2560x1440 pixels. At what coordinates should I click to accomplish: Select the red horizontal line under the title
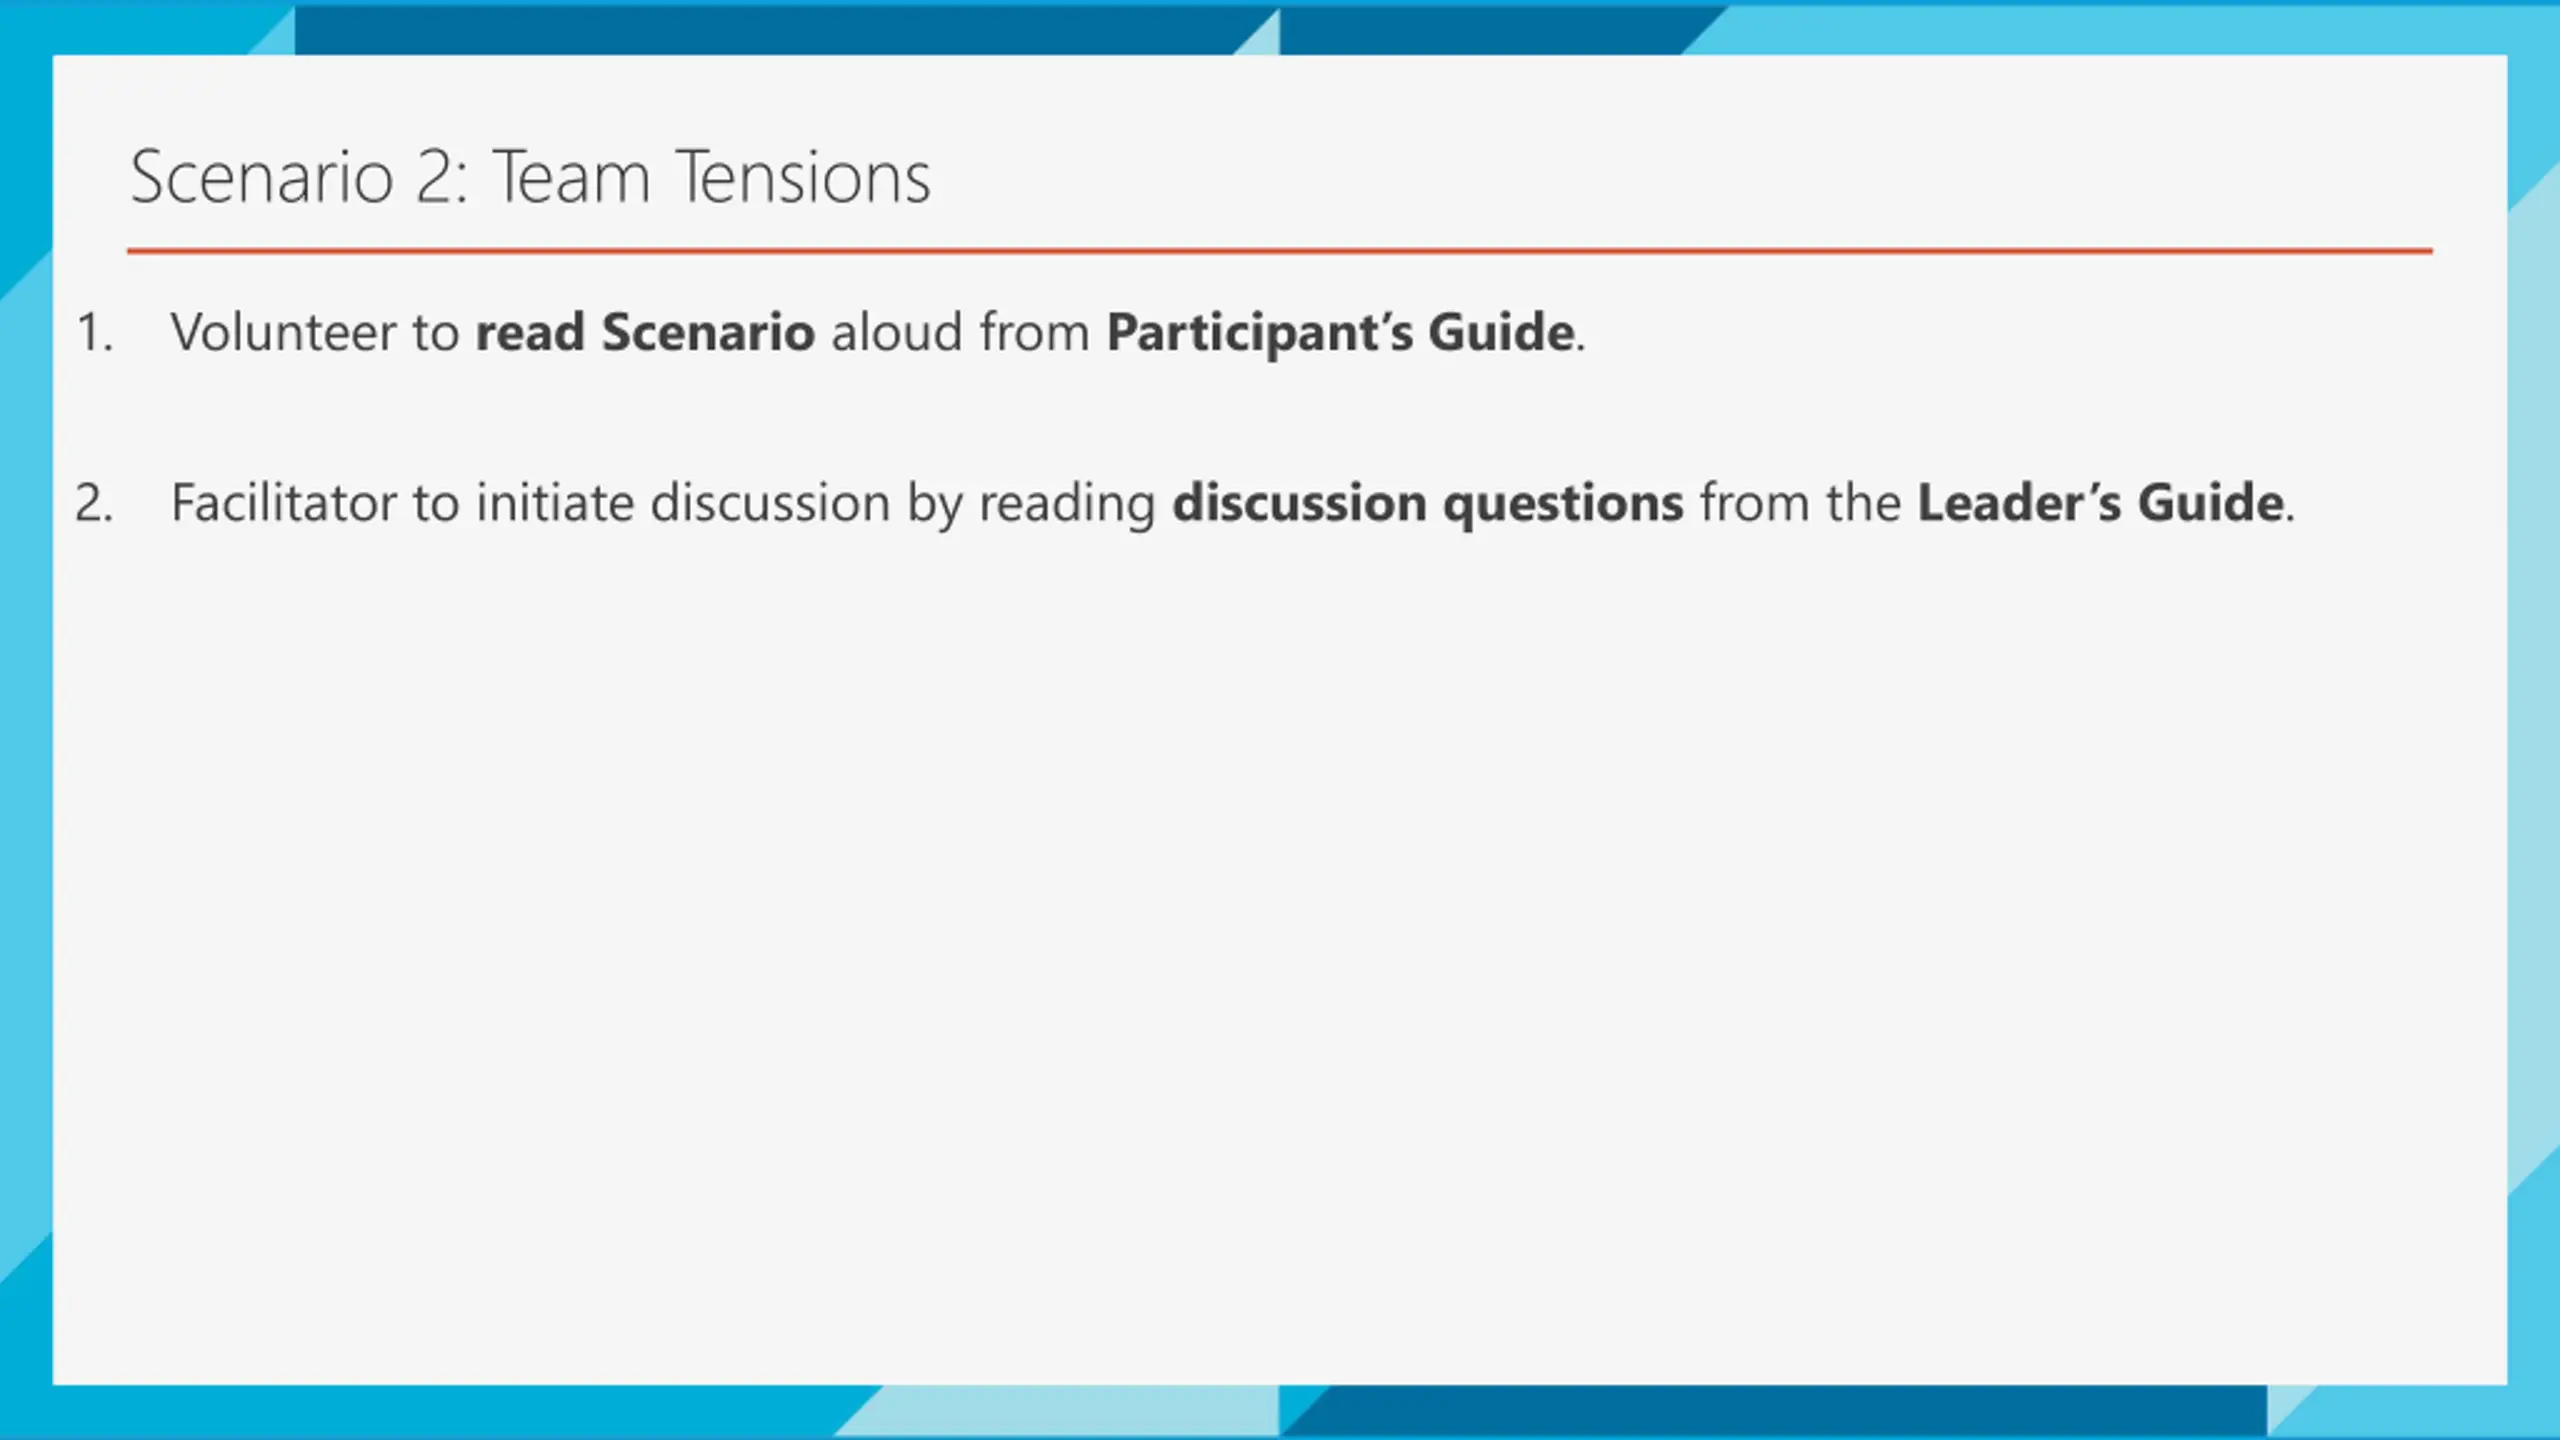1279,251
